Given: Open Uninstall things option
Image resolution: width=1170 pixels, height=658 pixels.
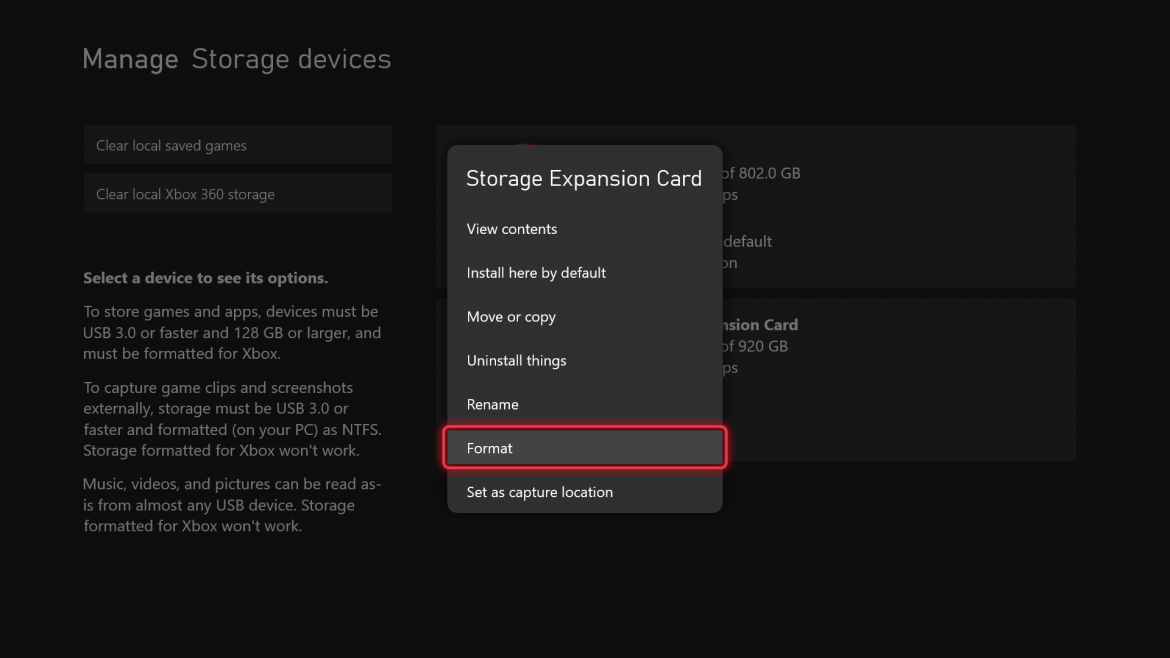Looking at the screenshot, I should pos(584,360).
